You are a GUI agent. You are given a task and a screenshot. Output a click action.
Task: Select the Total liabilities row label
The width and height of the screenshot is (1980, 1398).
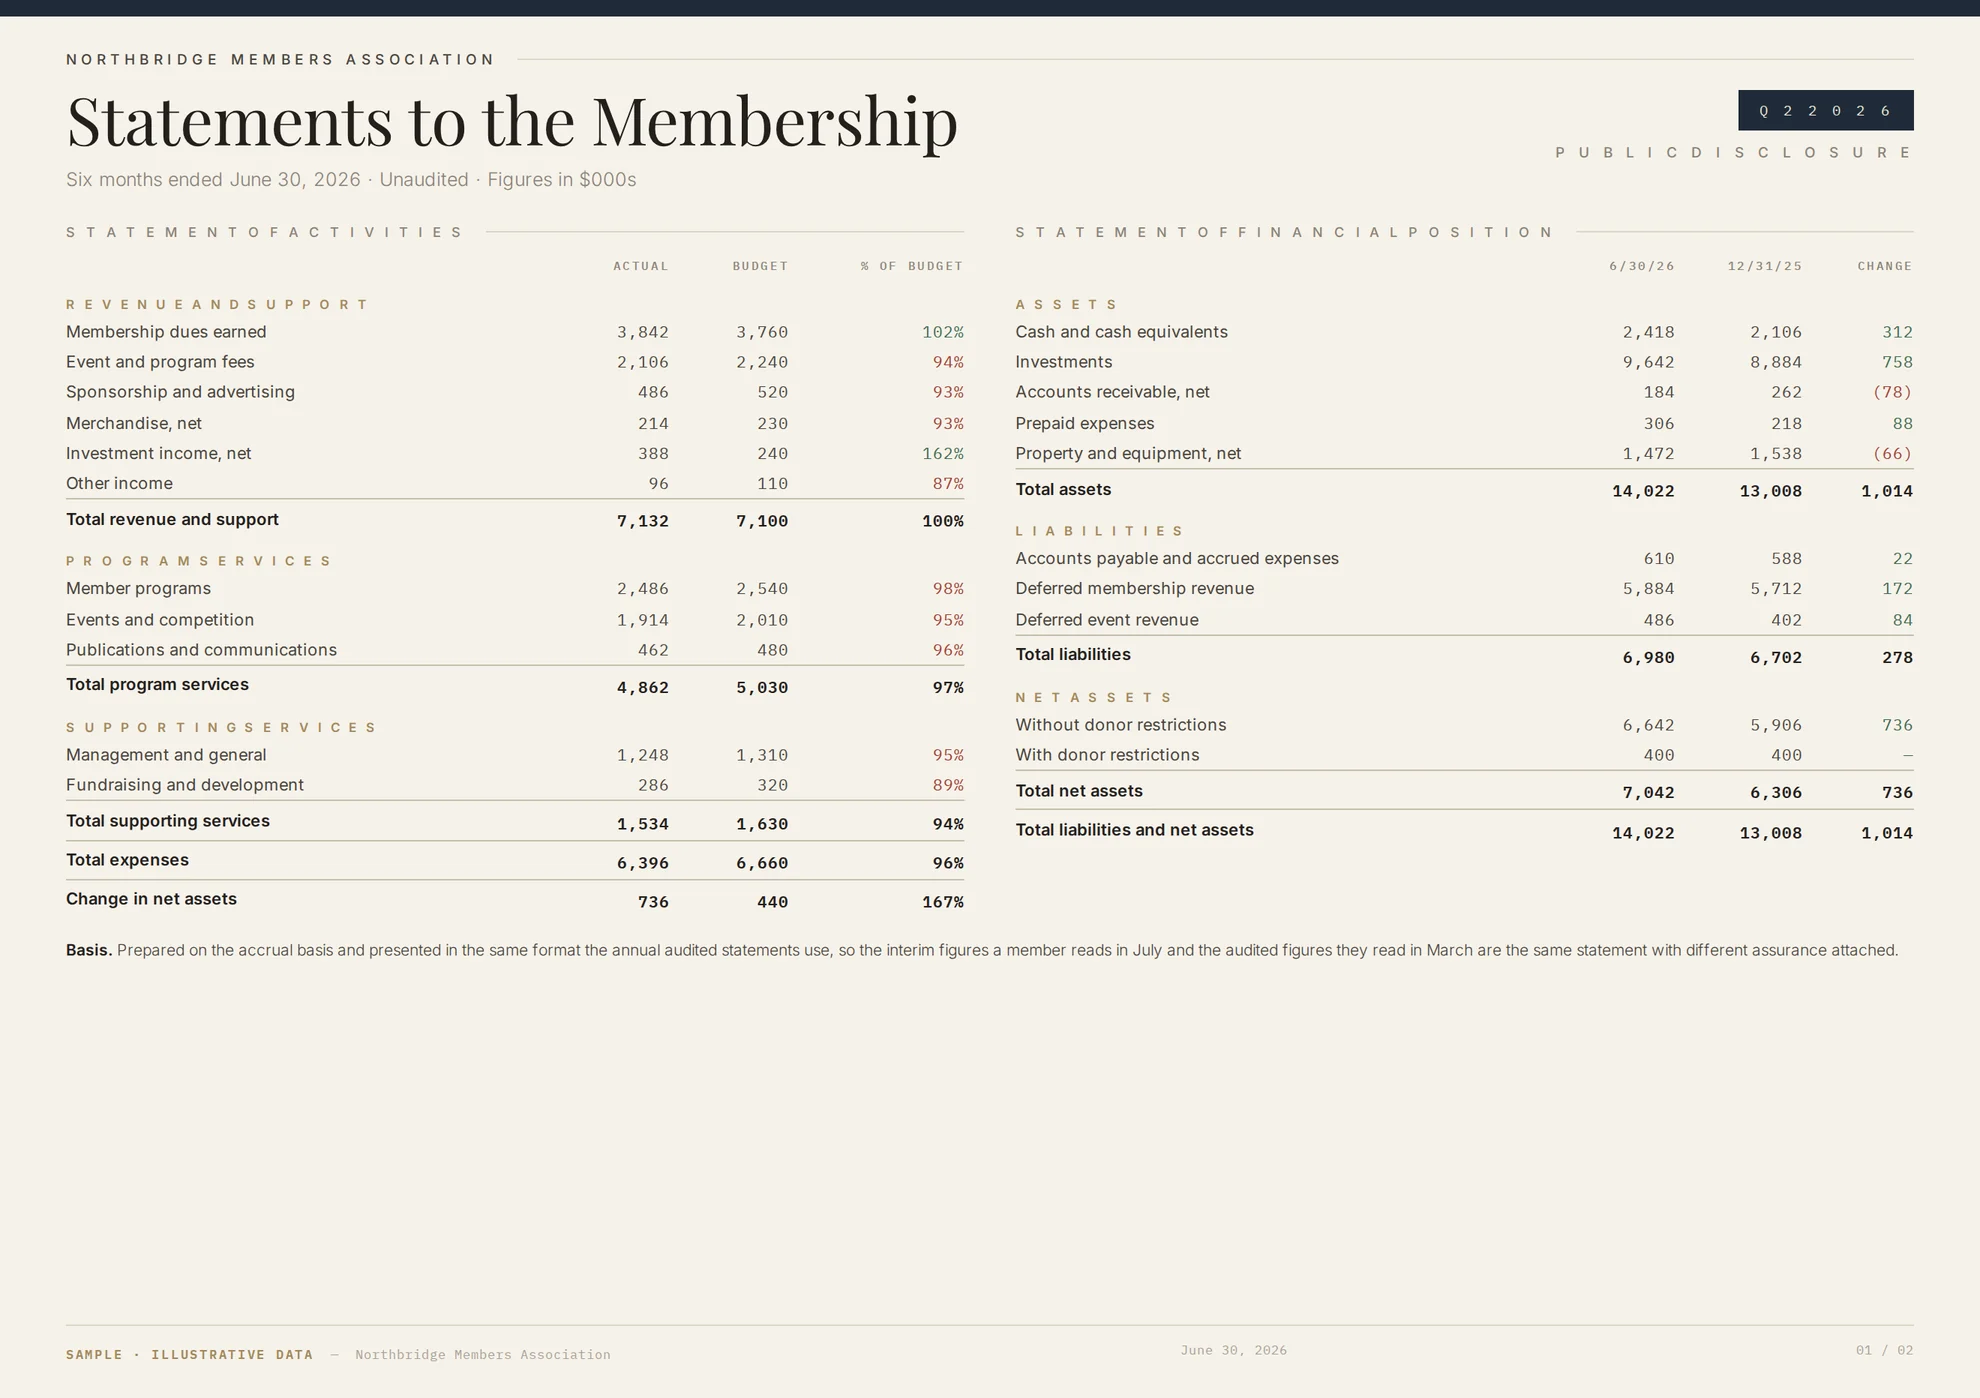1073,655
